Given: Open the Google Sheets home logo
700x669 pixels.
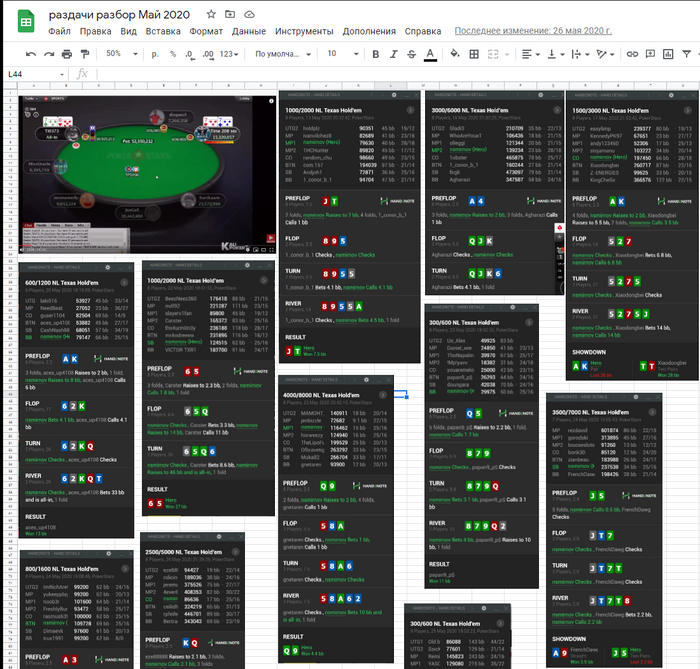Looking at the screenshot, I should click(26, 21).
